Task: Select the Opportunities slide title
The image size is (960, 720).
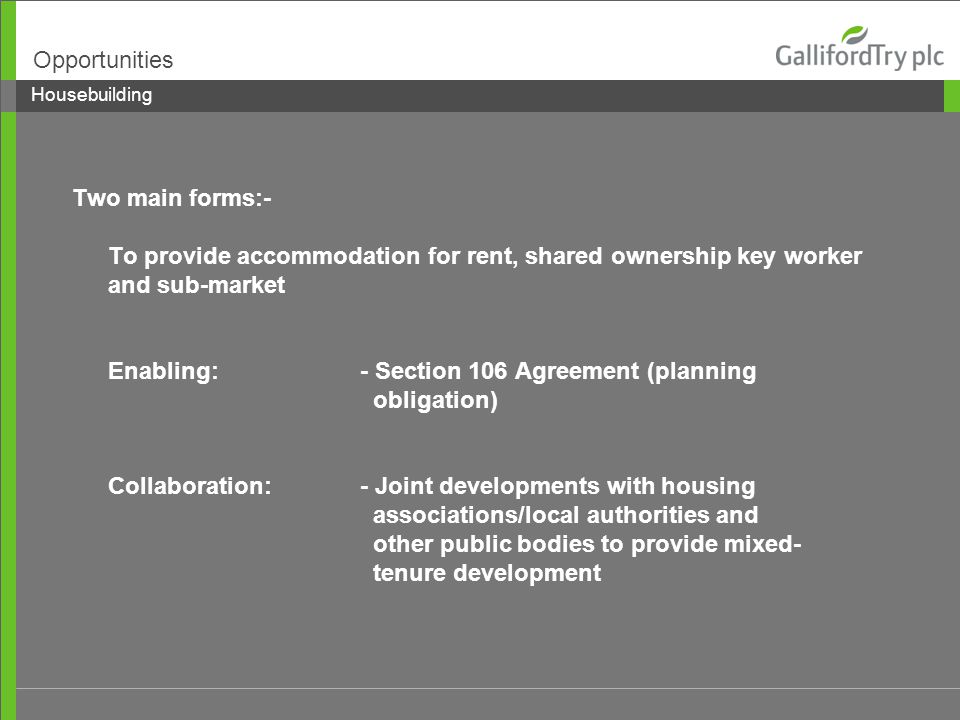Action: click(103, 60)
